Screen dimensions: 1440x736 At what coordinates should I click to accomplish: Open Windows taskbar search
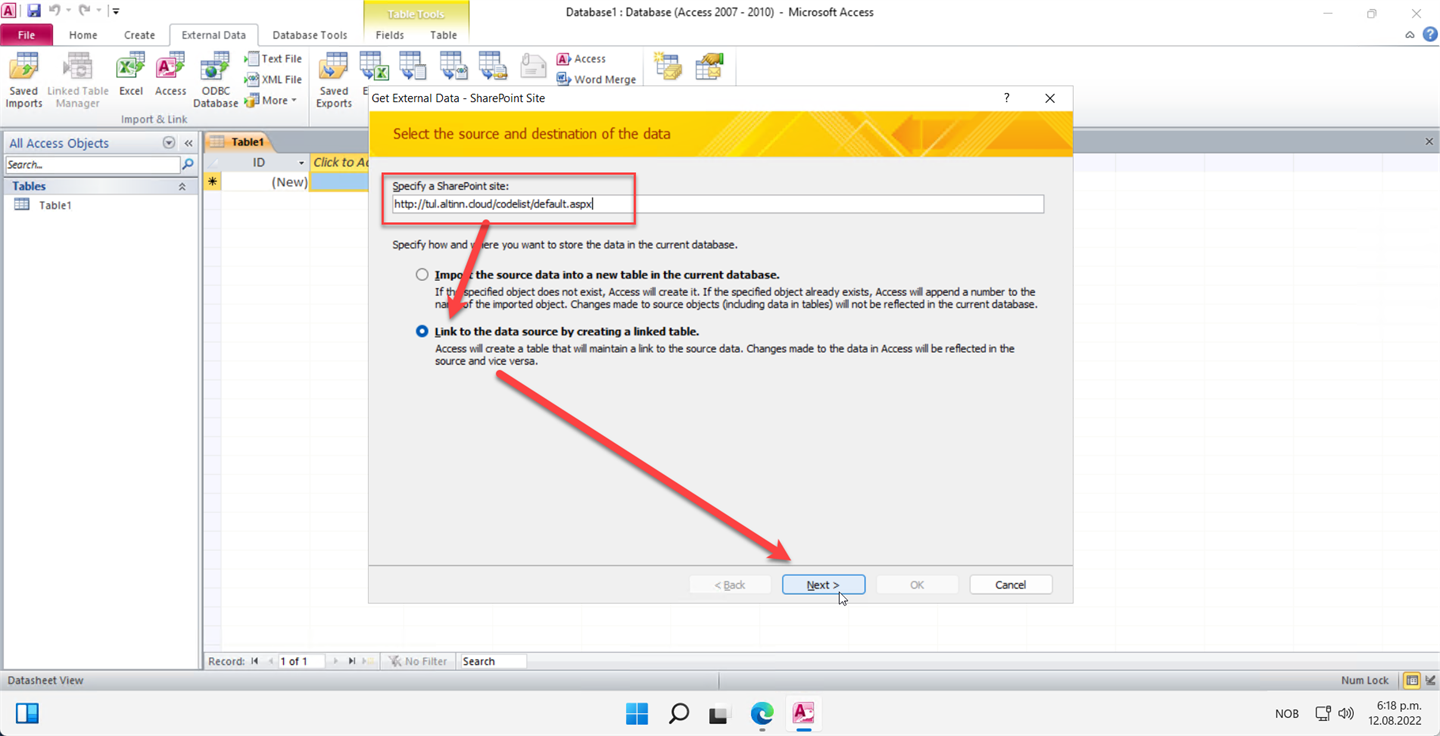[679, 713]
